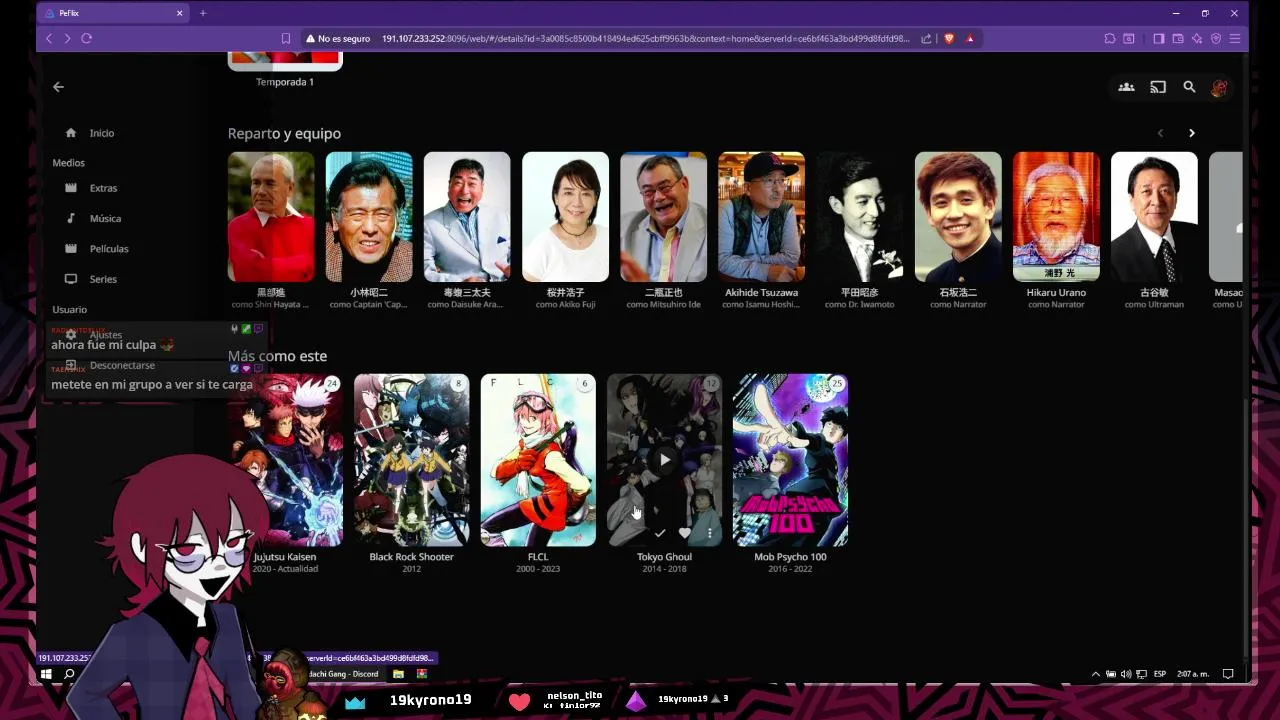This screenshot has height=720, width=1280.
Task: Reload the page in the browser
Action: point(87,38)
